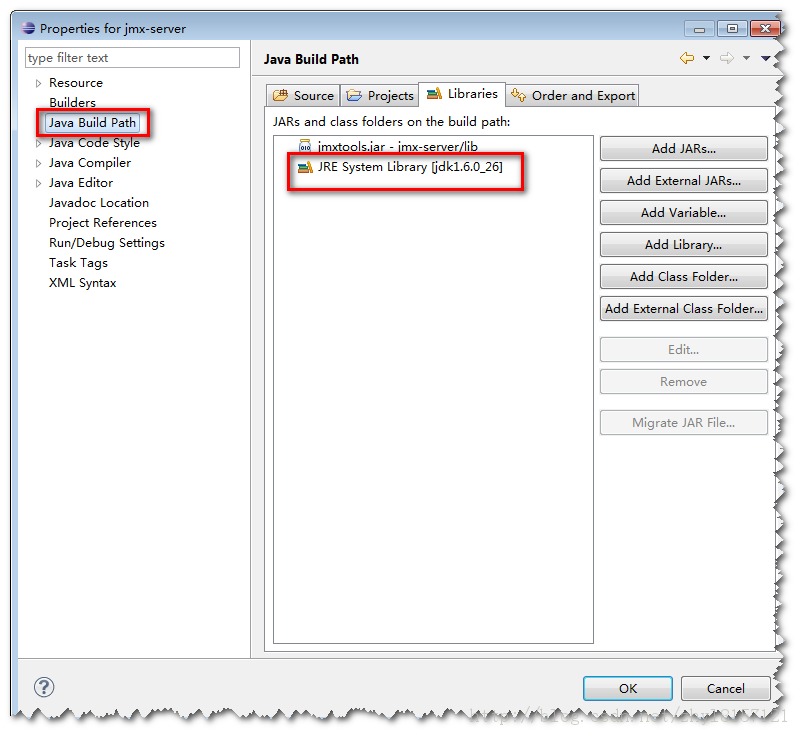Select Builders in the properties tree
Screen dimensions: 802x736
click(x=72, y=103)
